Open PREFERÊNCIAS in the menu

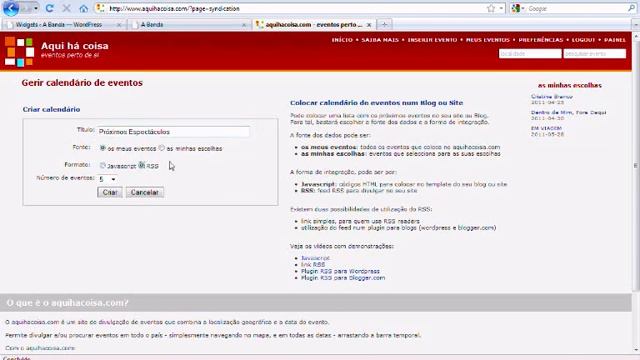pos(541,40)
